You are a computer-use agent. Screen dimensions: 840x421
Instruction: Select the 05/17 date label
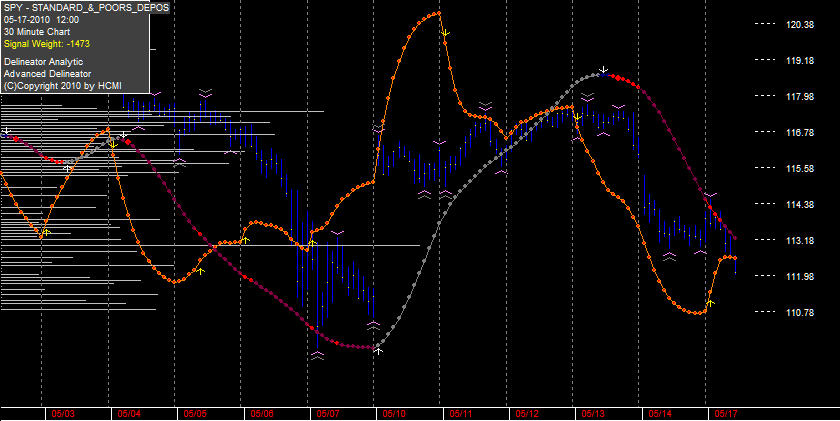(x=726, y=414)
